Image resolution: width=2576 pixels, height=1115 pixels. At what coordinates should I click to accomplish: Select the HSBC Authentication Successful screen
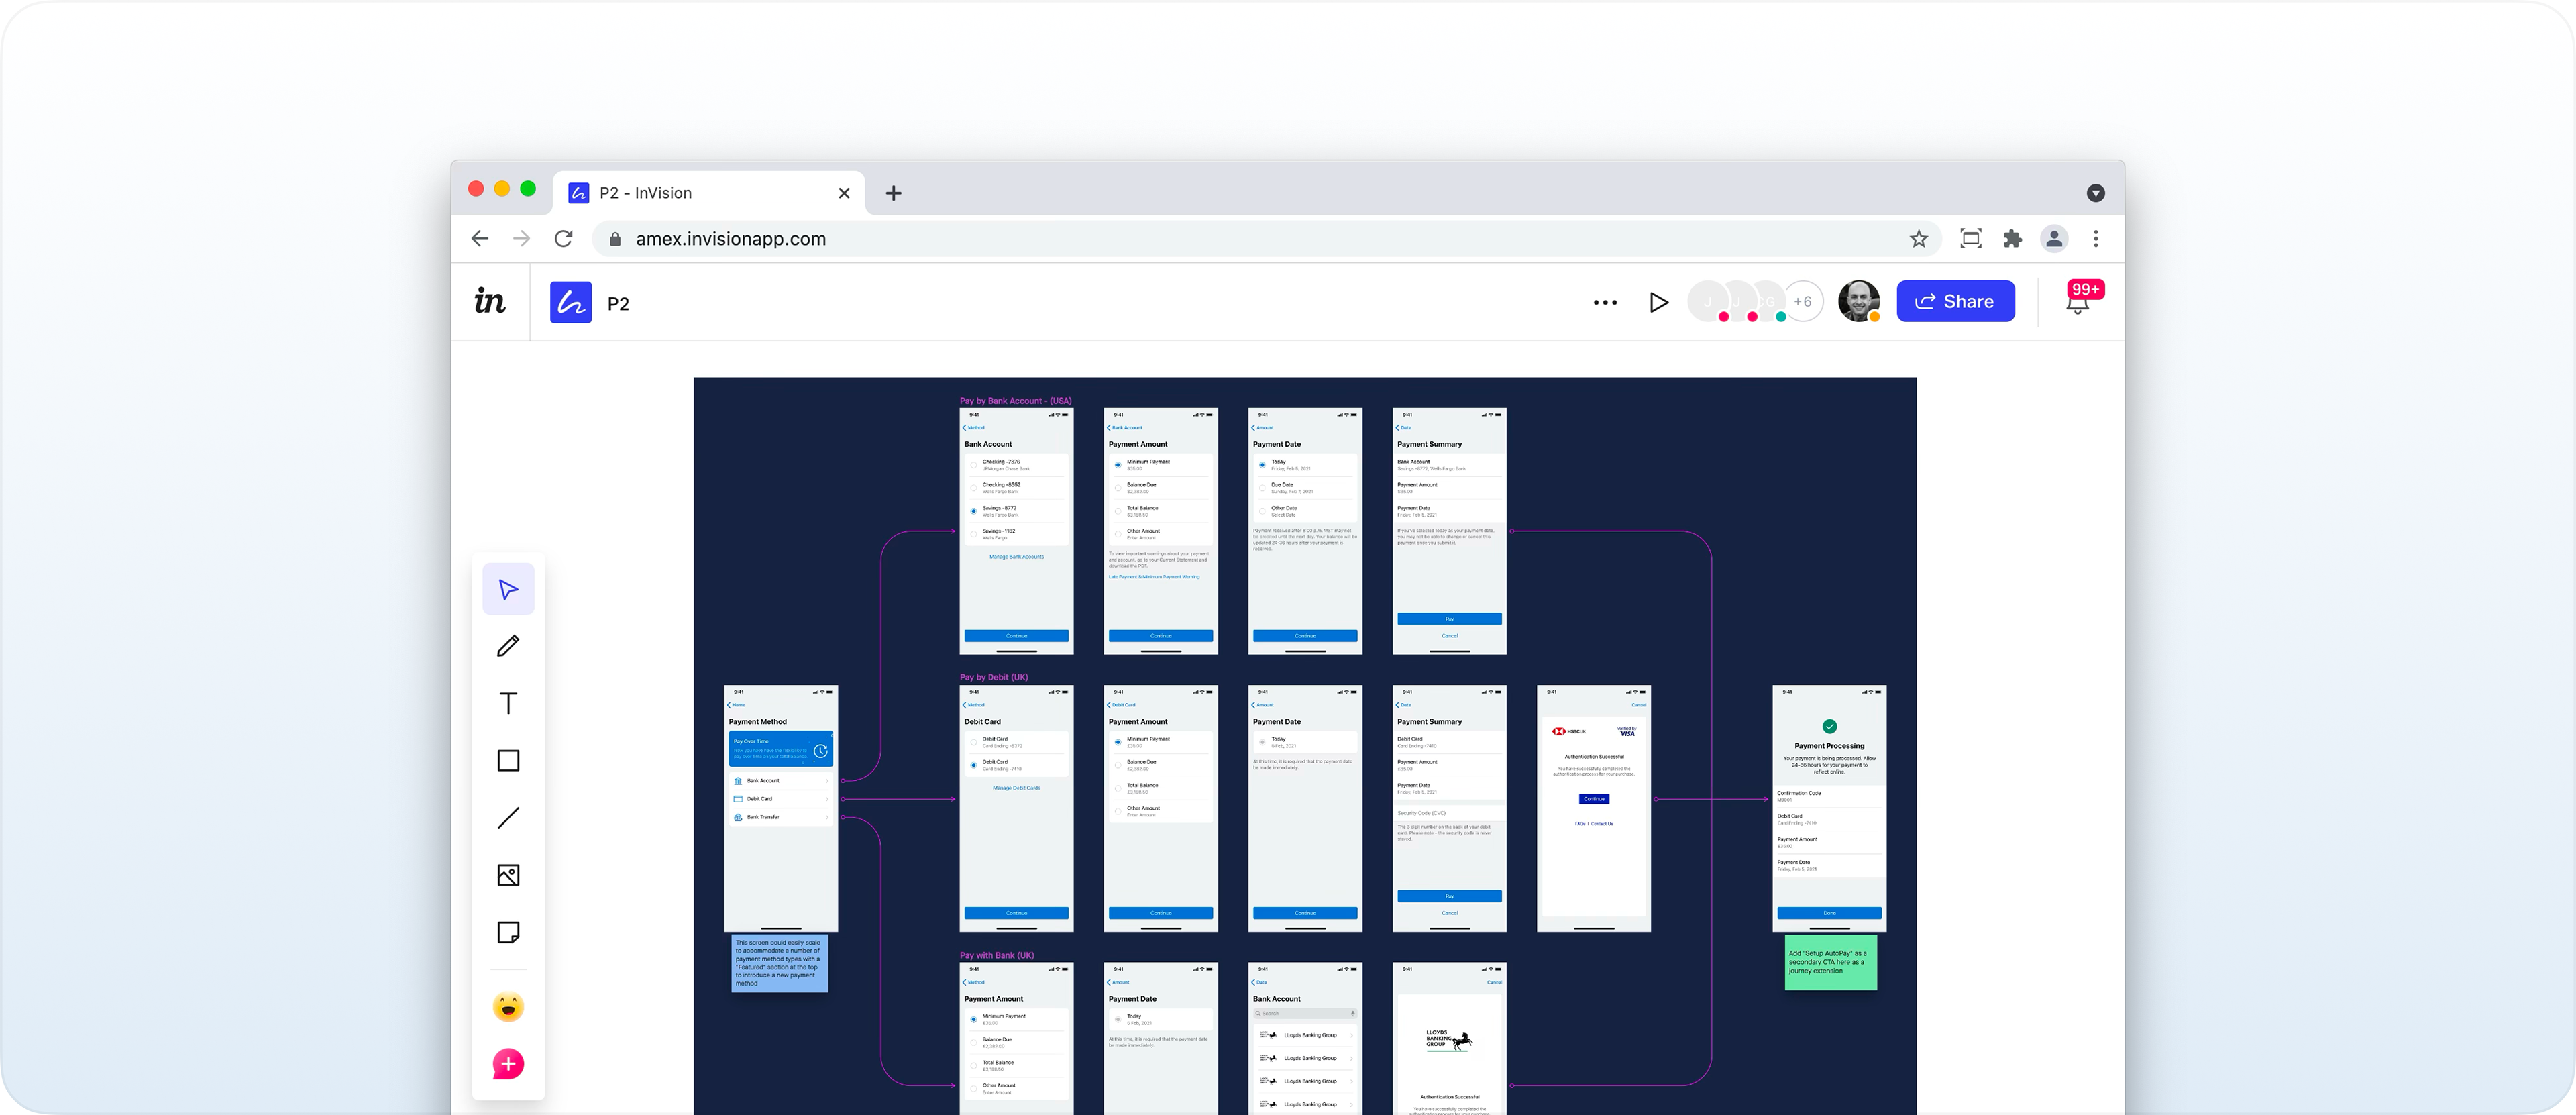(x=1594, y=808)
